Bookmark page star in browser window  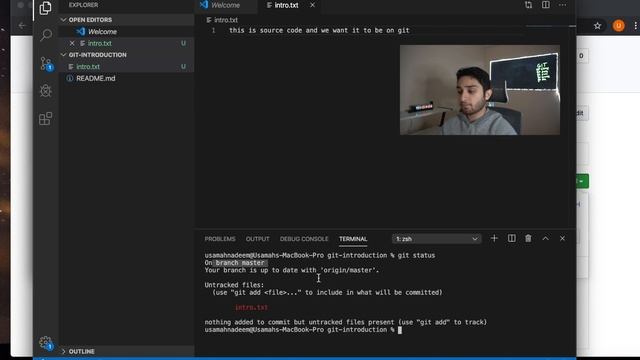click(x=598, y=26)
